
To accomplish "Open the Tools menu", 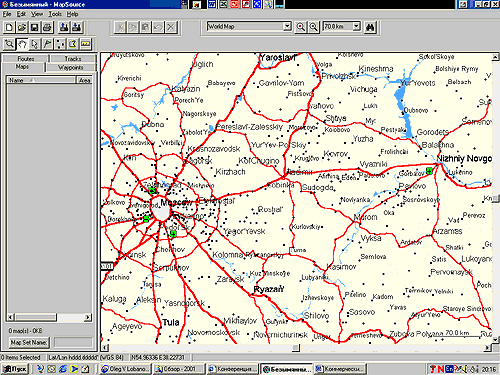I will [55, 14].
